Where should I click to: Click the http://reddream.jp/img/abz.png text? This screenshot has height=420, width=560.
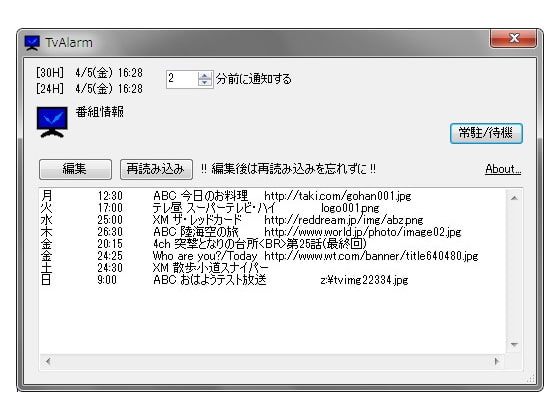point(344,220)
